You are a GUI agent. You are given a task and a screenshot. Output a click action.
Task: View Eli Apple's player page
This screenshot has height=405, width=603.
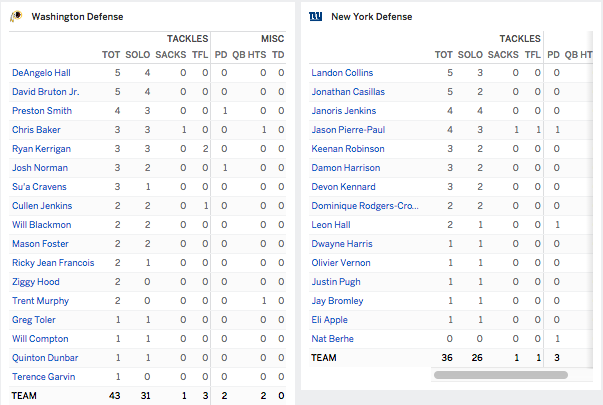tap(329, 320)
